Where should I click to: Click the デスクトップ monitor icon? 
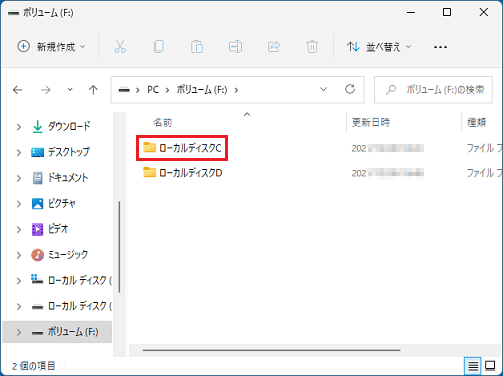pos(37,153)
